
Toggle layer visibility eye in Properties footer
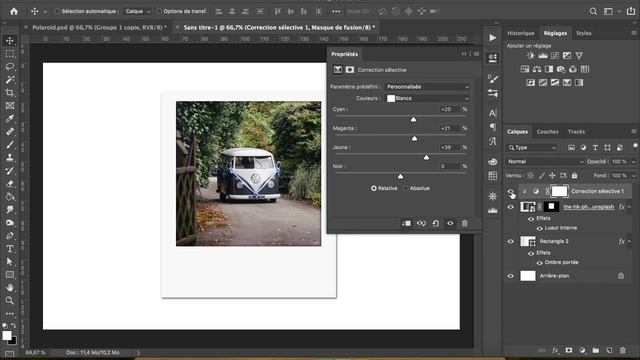pos(450,223)
